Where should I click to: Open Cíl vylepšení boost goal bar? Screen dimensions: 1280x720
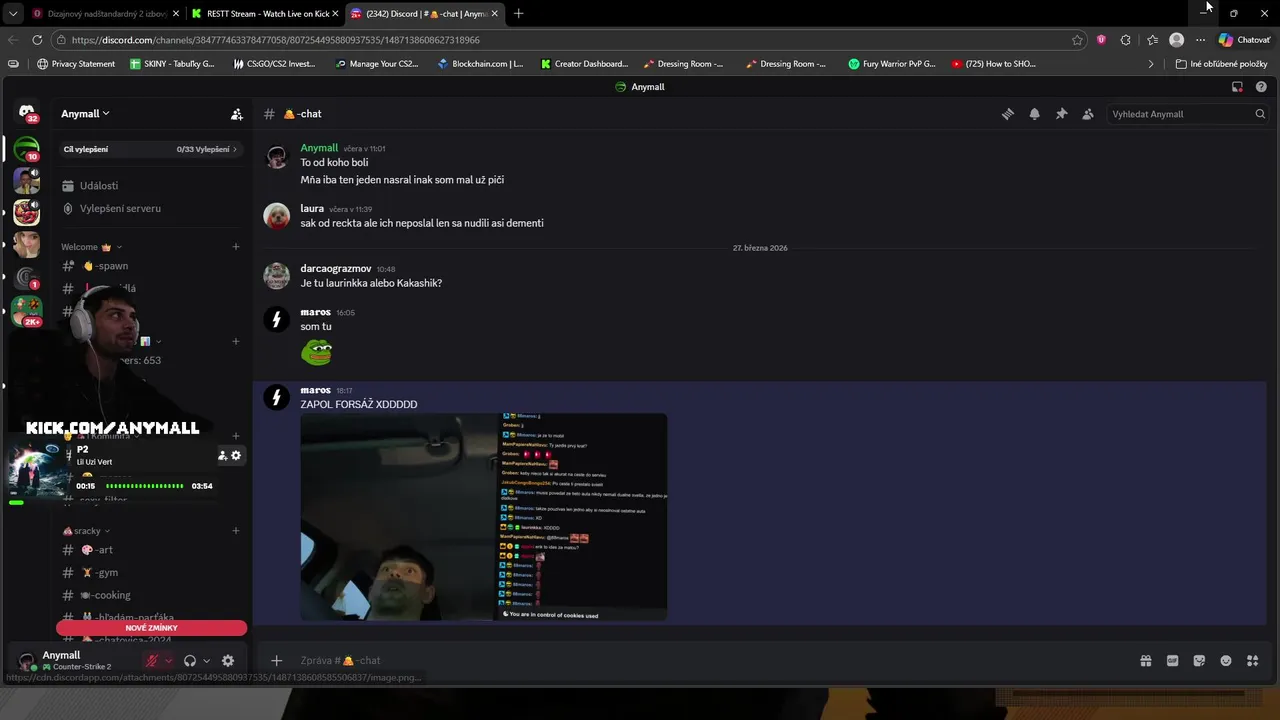point(150,149)
